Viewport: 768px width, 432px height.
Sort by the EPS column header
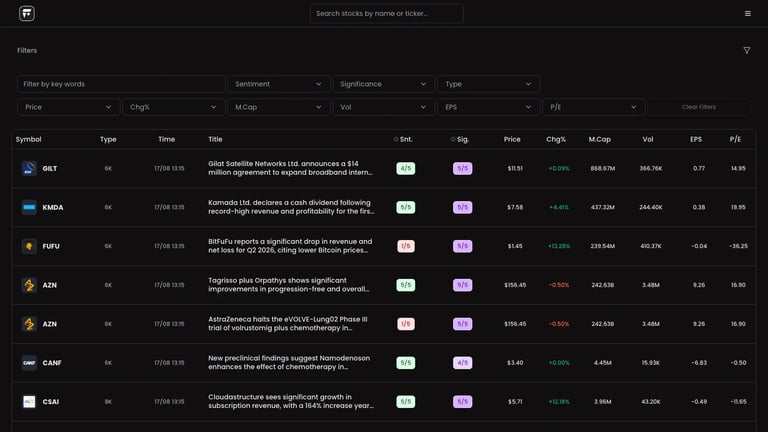tap(696, 139)
